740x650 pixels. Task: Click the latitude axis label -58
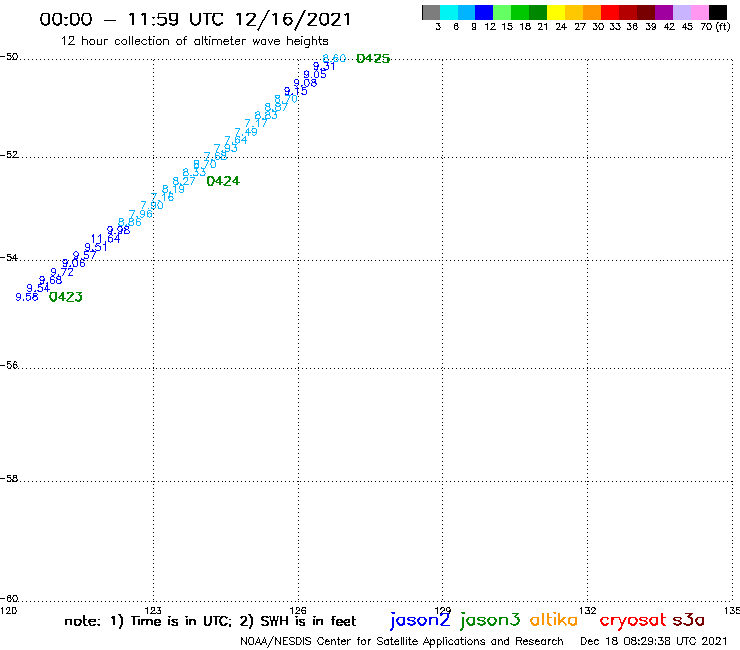pyautogui.click(x=9, y=479)
